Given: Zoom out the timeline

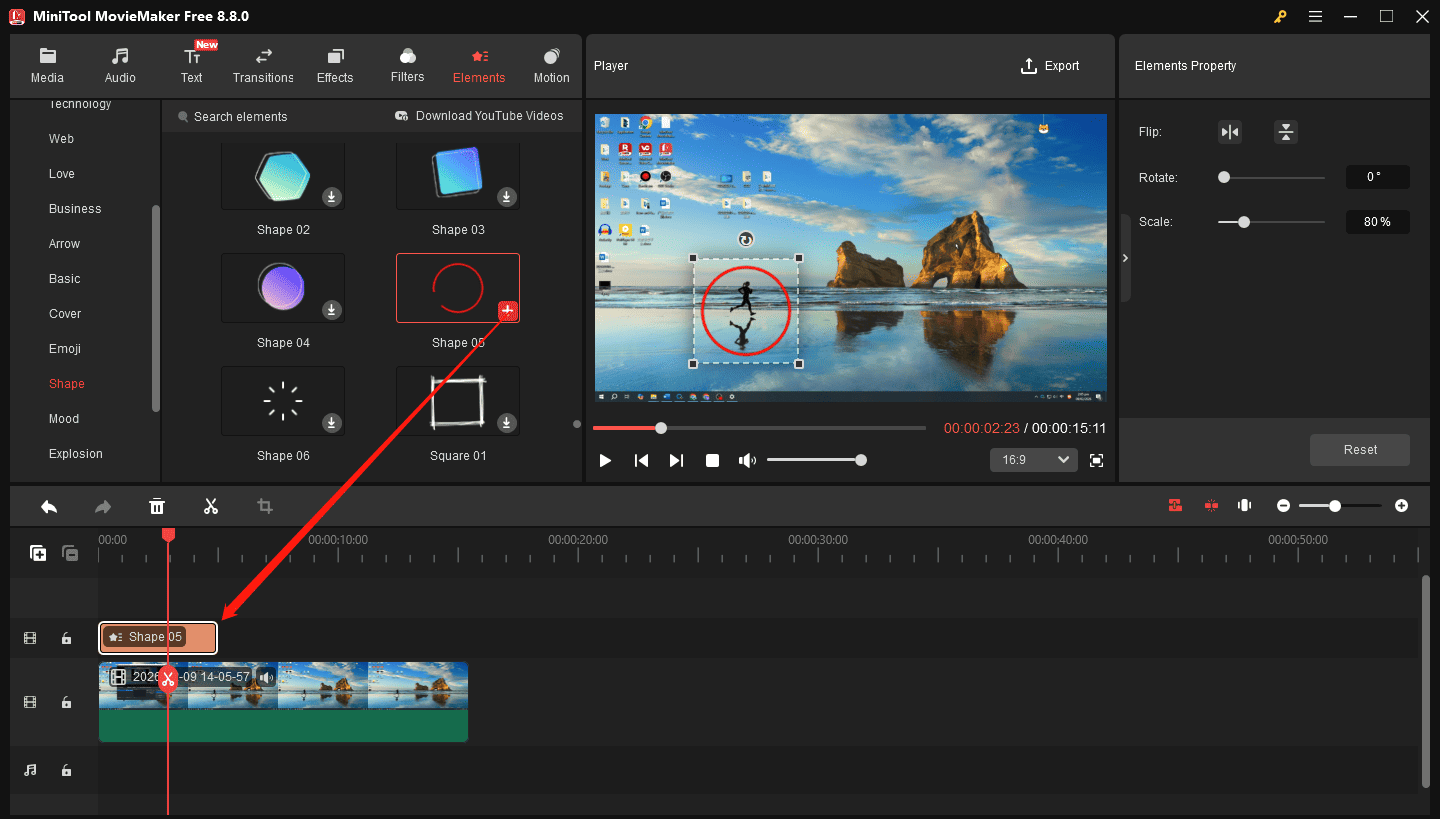Looking at the screenshot, I should [1283, 506].
